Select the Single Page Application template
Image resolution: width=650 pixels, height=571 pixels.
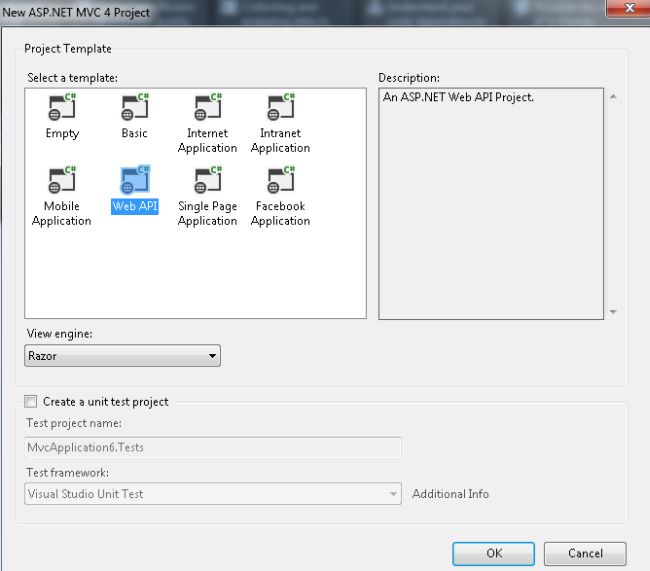208,197
